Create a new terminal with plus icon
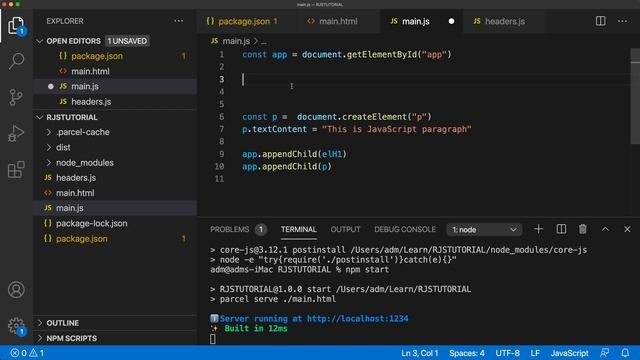 pos(538,229)
